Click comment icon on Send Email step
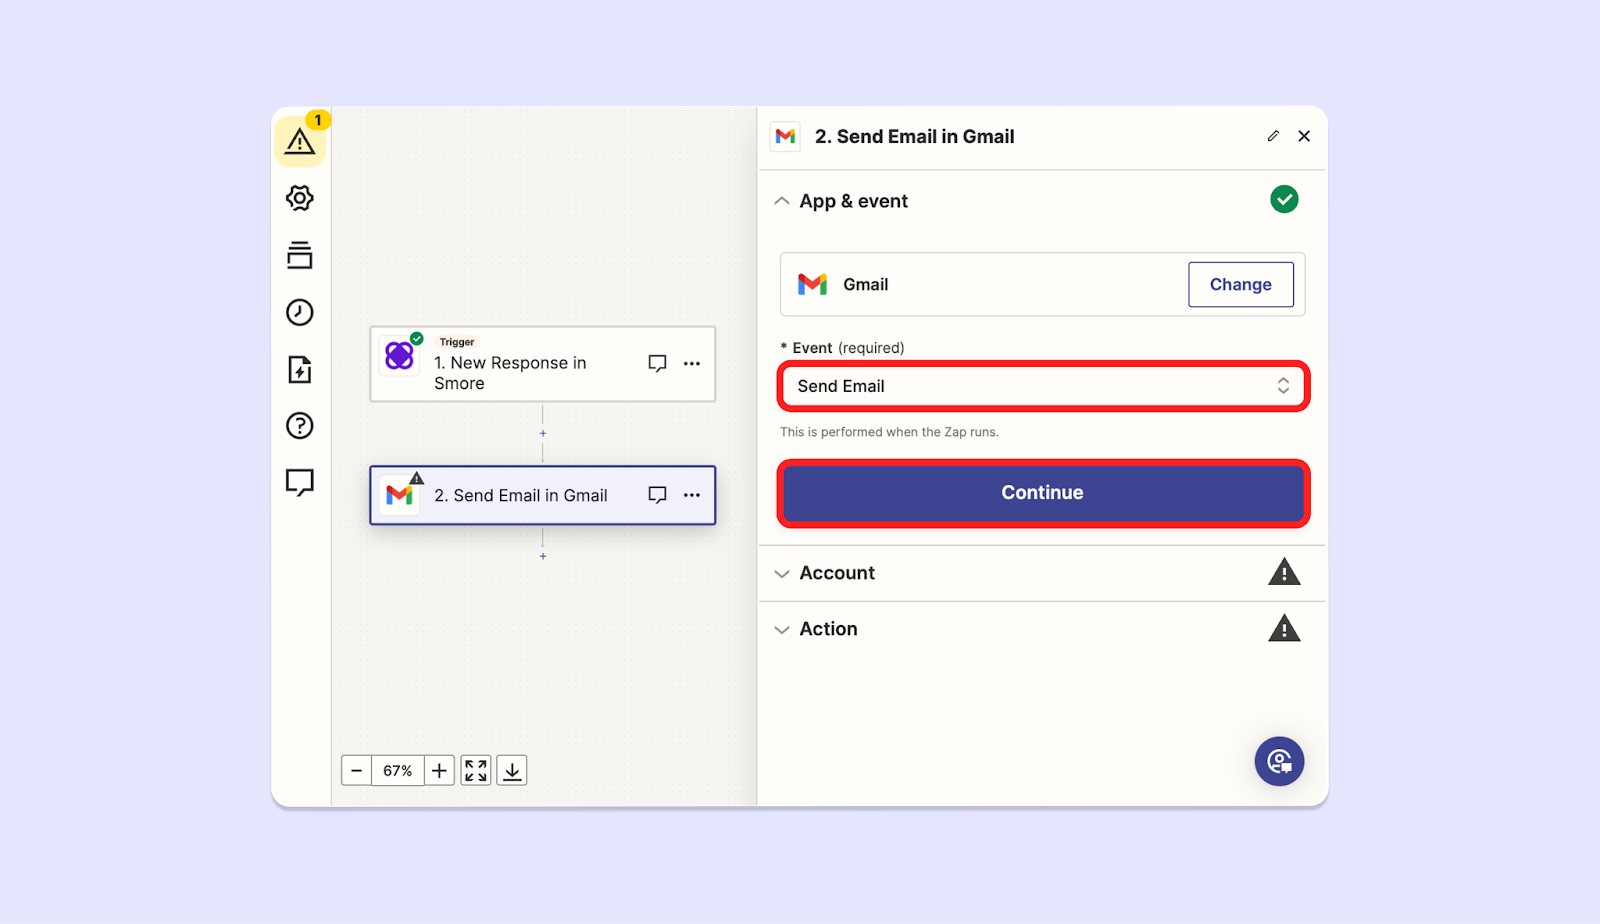 (657, 495)
